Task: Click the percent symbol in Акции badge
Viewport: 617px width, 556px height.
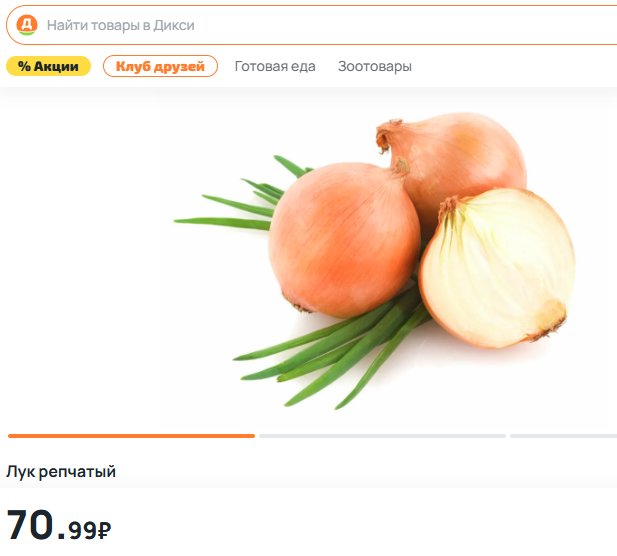Action: 24,66
